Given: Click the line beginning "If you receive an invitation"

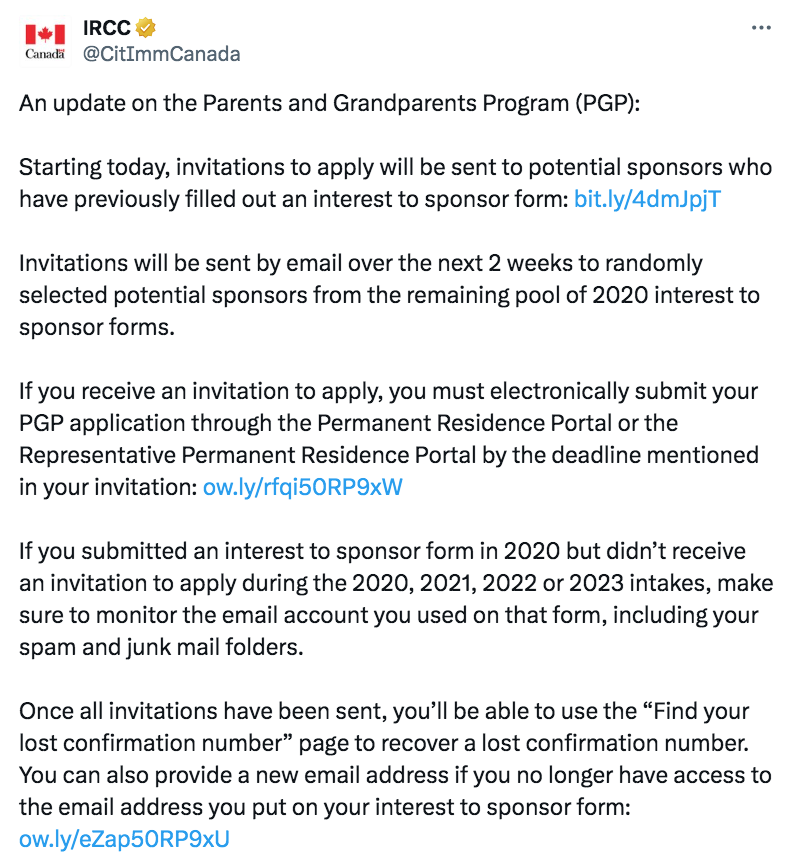Looking at the screenshot, I should pos(388,391).
